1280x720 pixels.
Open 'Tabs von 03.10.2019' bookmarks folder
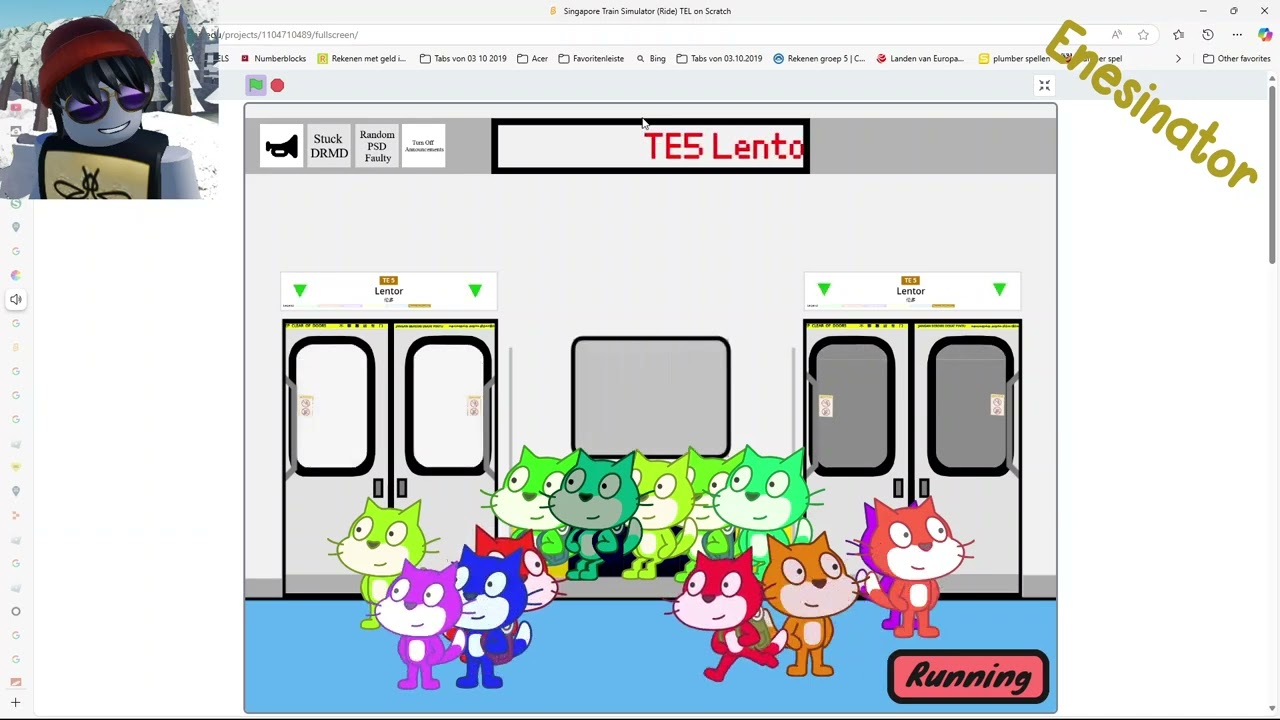(719, 58)
